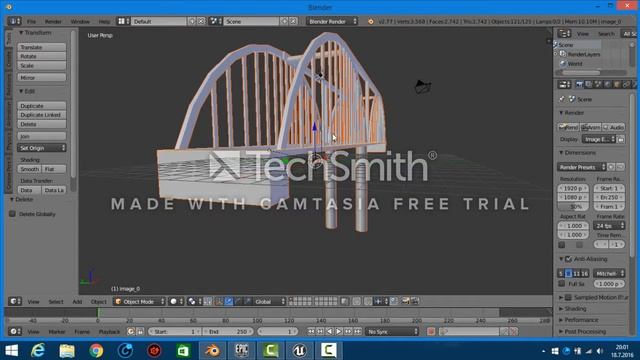
Task: Click the Object properties tab icon
Action: [x=617, y=84]
